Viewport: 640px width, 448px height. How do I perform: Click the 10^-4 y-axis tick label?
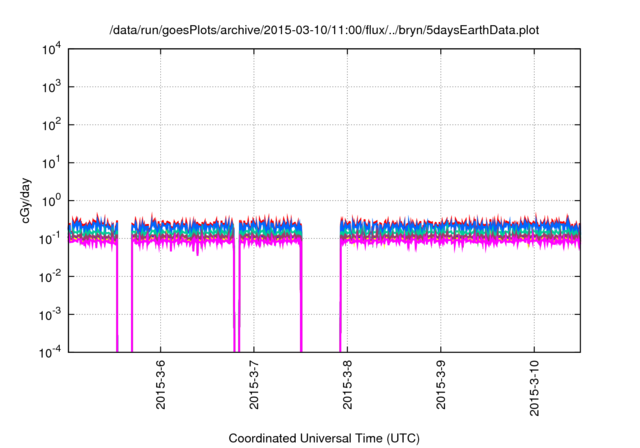click(x=50, y=352)
